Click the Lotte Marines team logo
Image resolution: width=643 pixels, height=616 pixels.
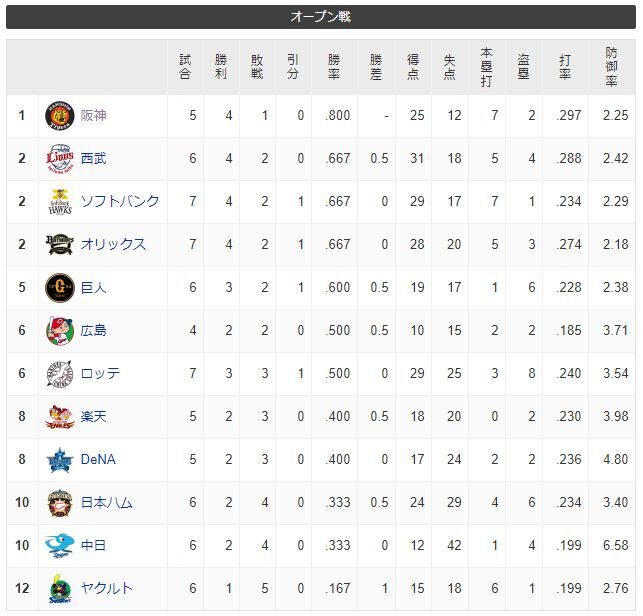click(60, 374)
